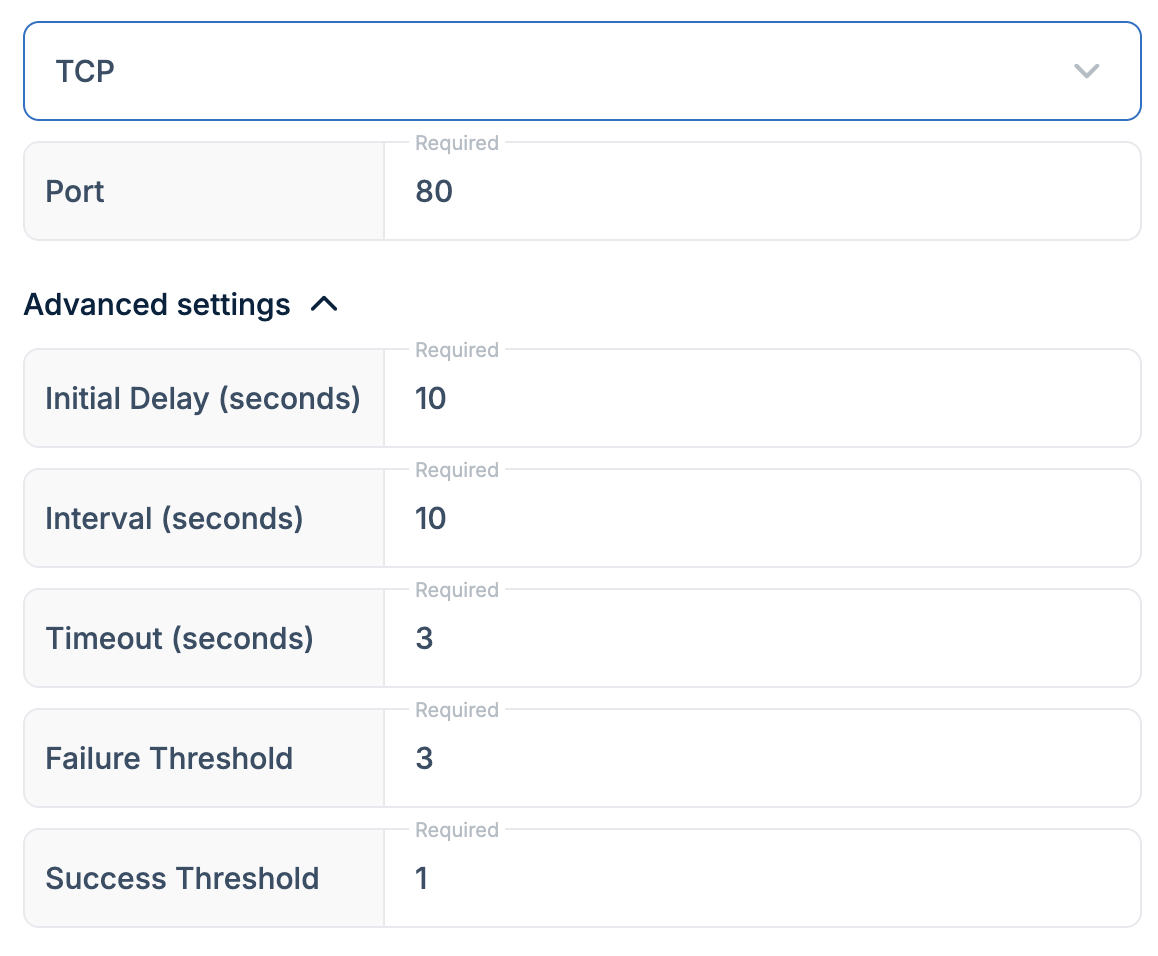Click the Required hint above Timeout value
The image size is (1158, 956).
[457, 590]
